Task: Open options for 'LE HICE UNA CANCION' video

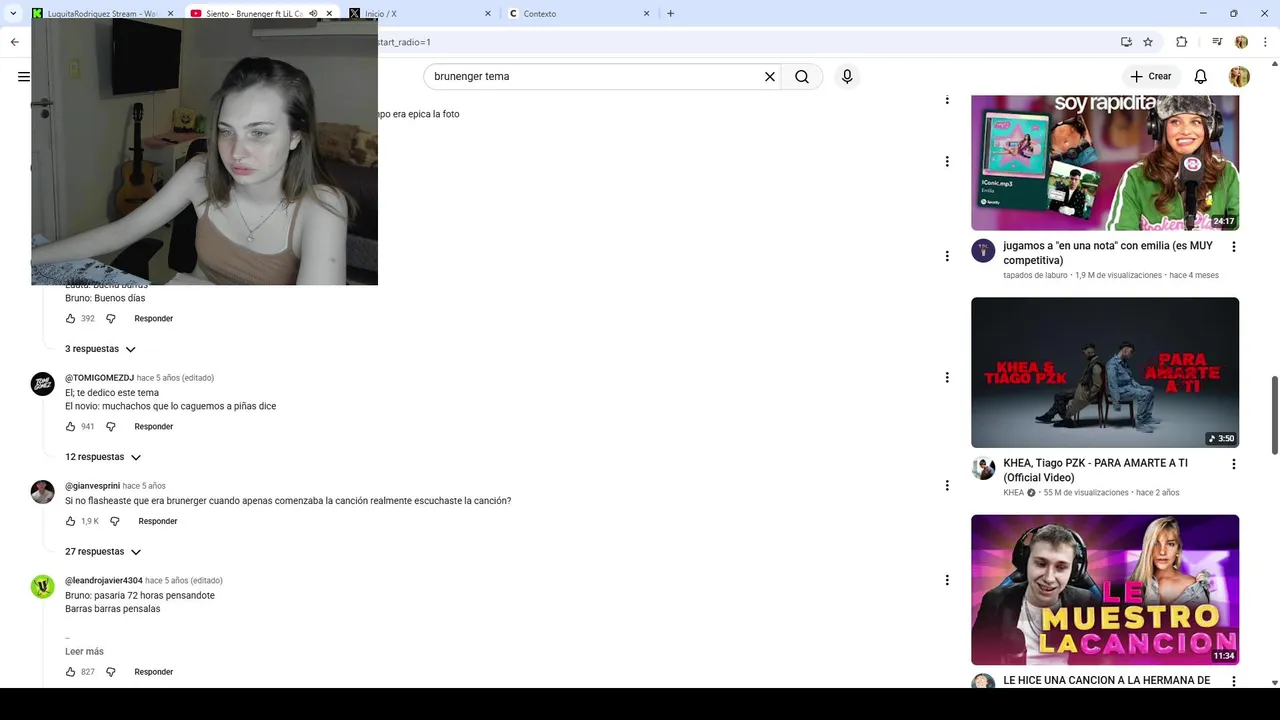Action: click(x=1233, y=681)
